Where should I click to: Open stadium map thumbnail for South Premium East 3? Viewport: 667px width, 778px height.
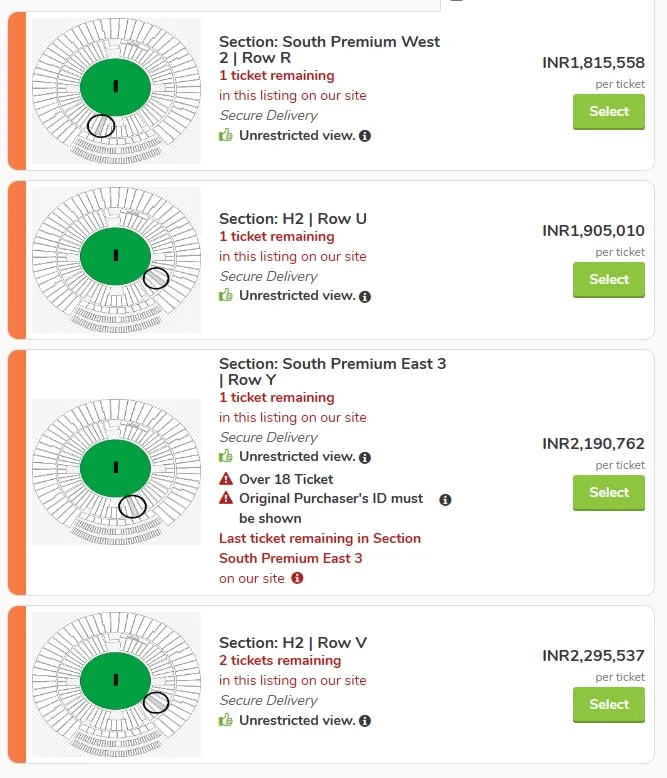coord(117,472)
